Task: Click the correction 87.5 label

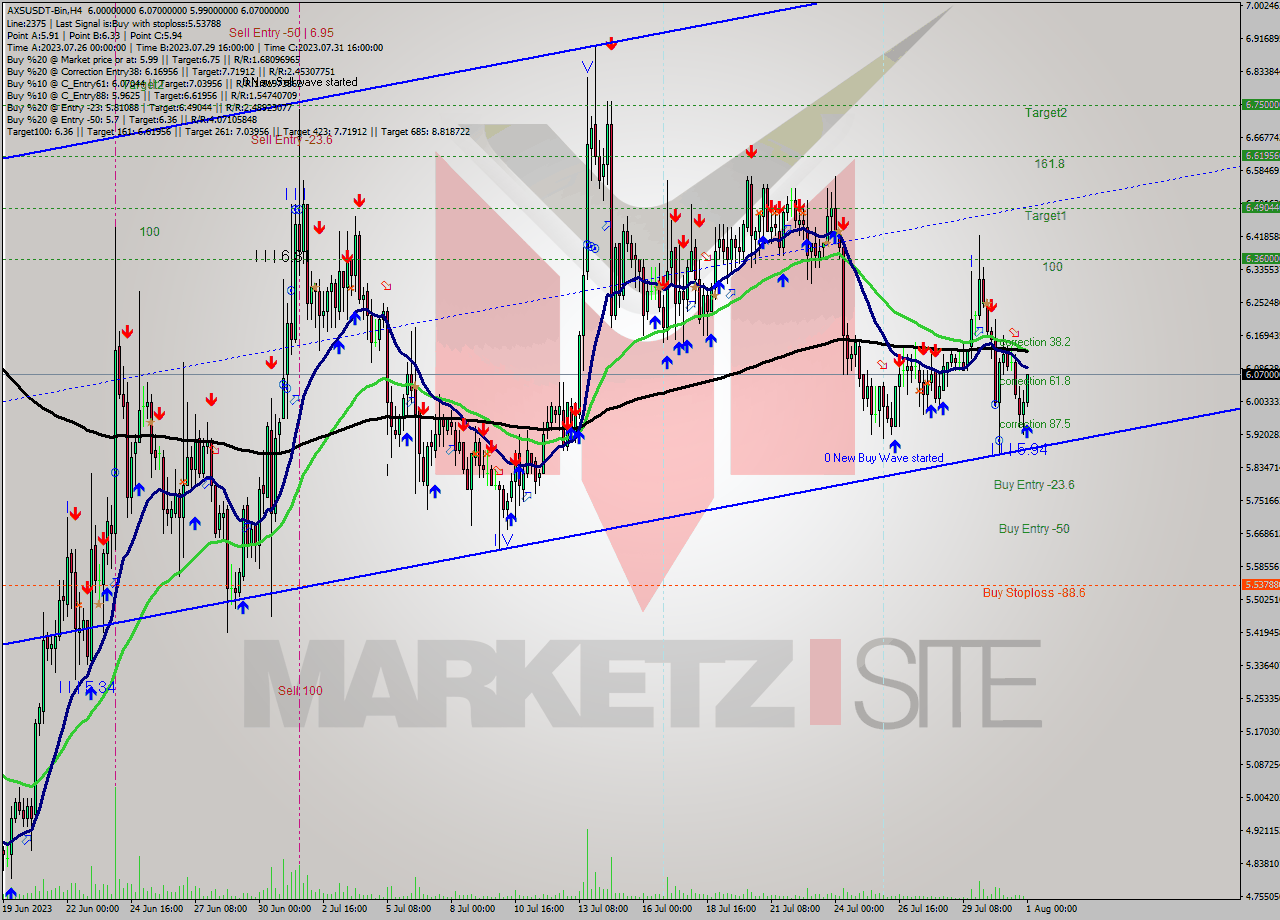Action: click(1035, 425)
